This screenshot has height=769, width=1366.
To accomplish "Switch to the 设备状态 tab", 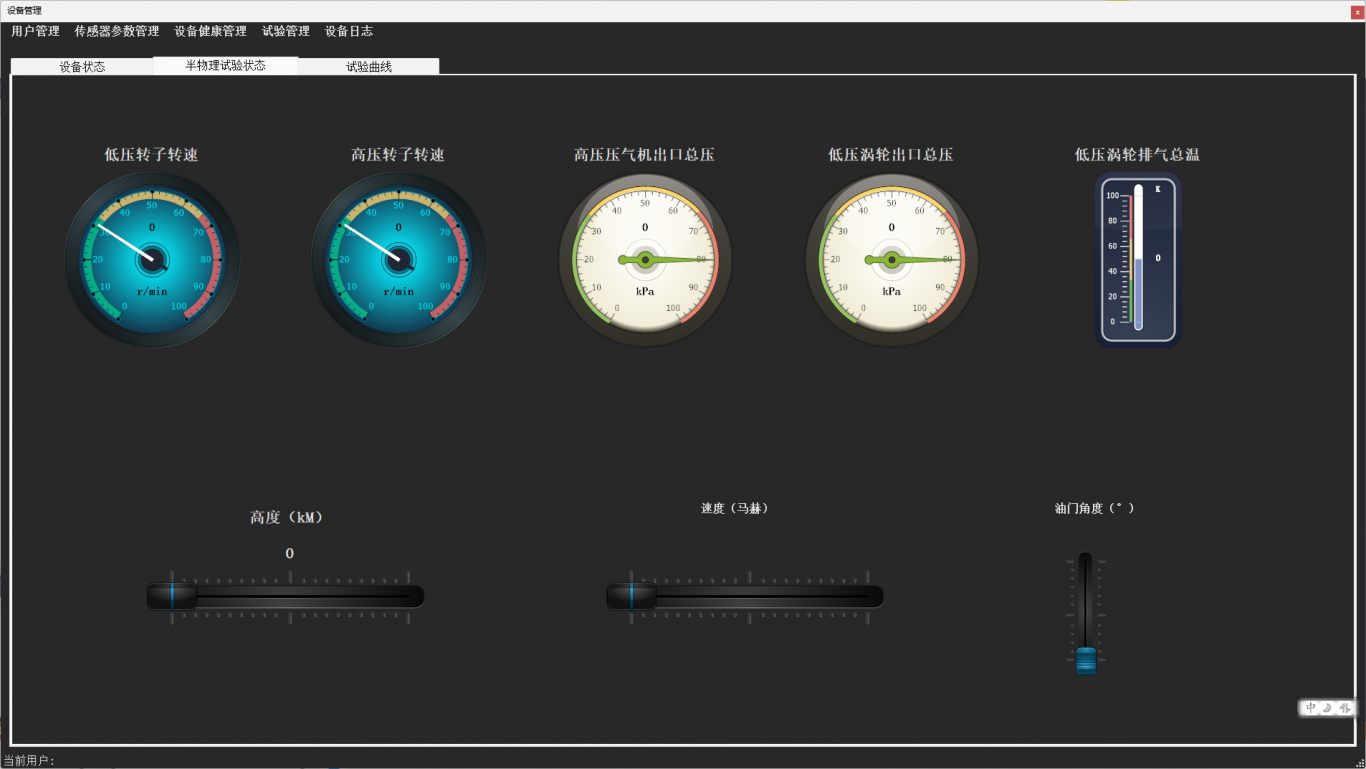I will pos(82,67).
